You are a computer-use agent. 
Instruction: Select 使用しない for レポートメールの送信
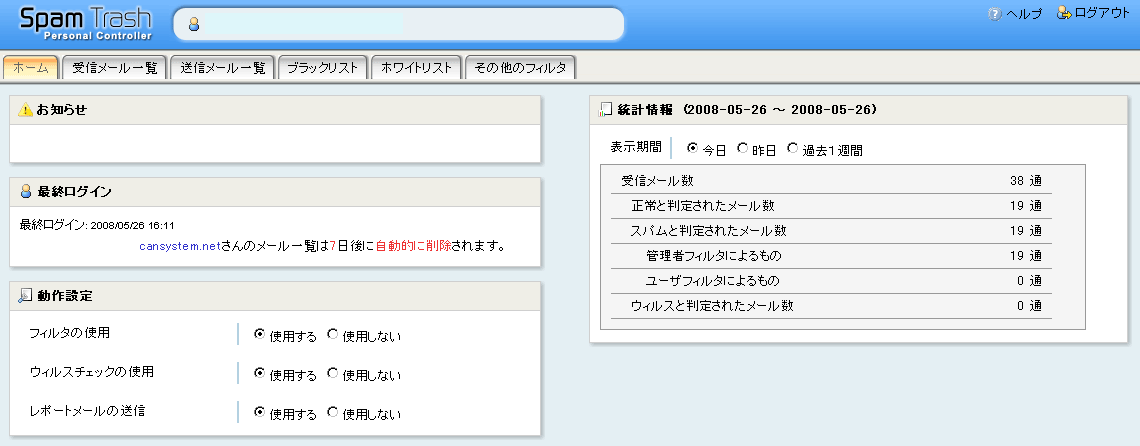click(x=333, y=413)
